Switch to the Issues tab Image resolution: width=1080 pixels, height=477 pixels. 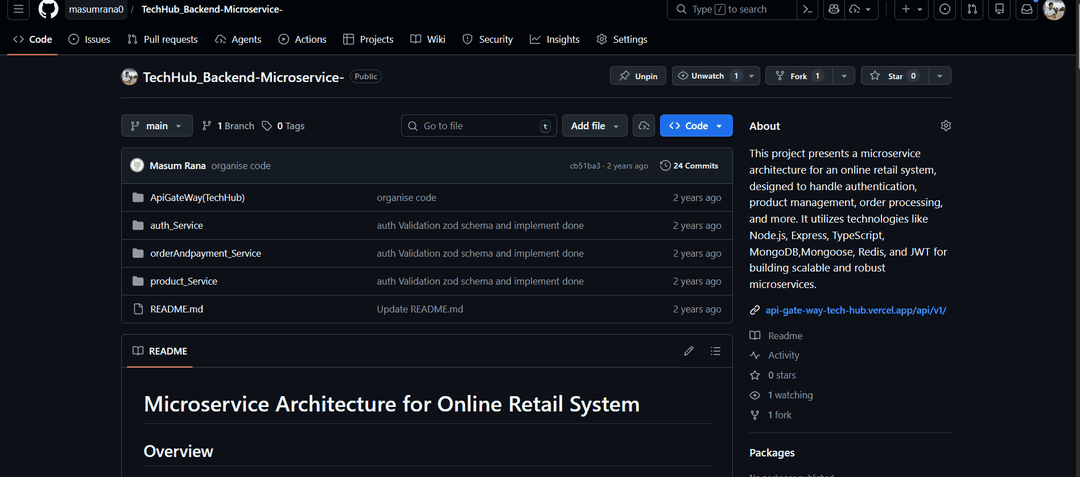tap(90, 39)
